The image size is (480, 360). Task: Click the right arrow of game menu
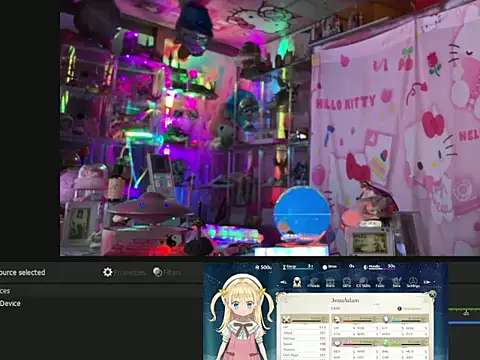[x=427, y=282]
